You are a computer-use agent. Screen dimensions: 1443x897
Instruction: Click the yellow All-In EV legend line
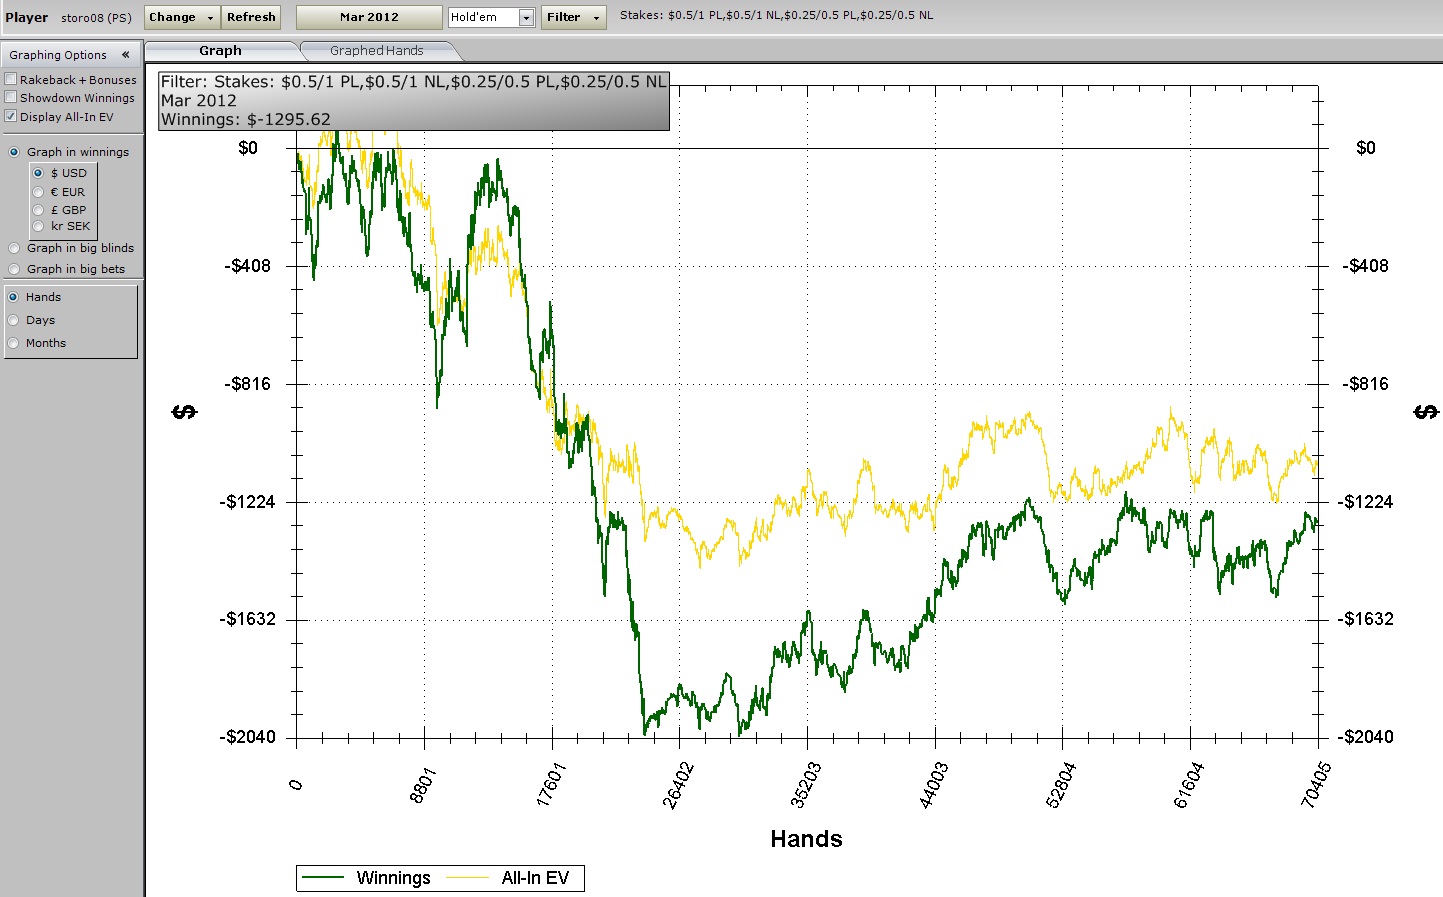[467, 878]
